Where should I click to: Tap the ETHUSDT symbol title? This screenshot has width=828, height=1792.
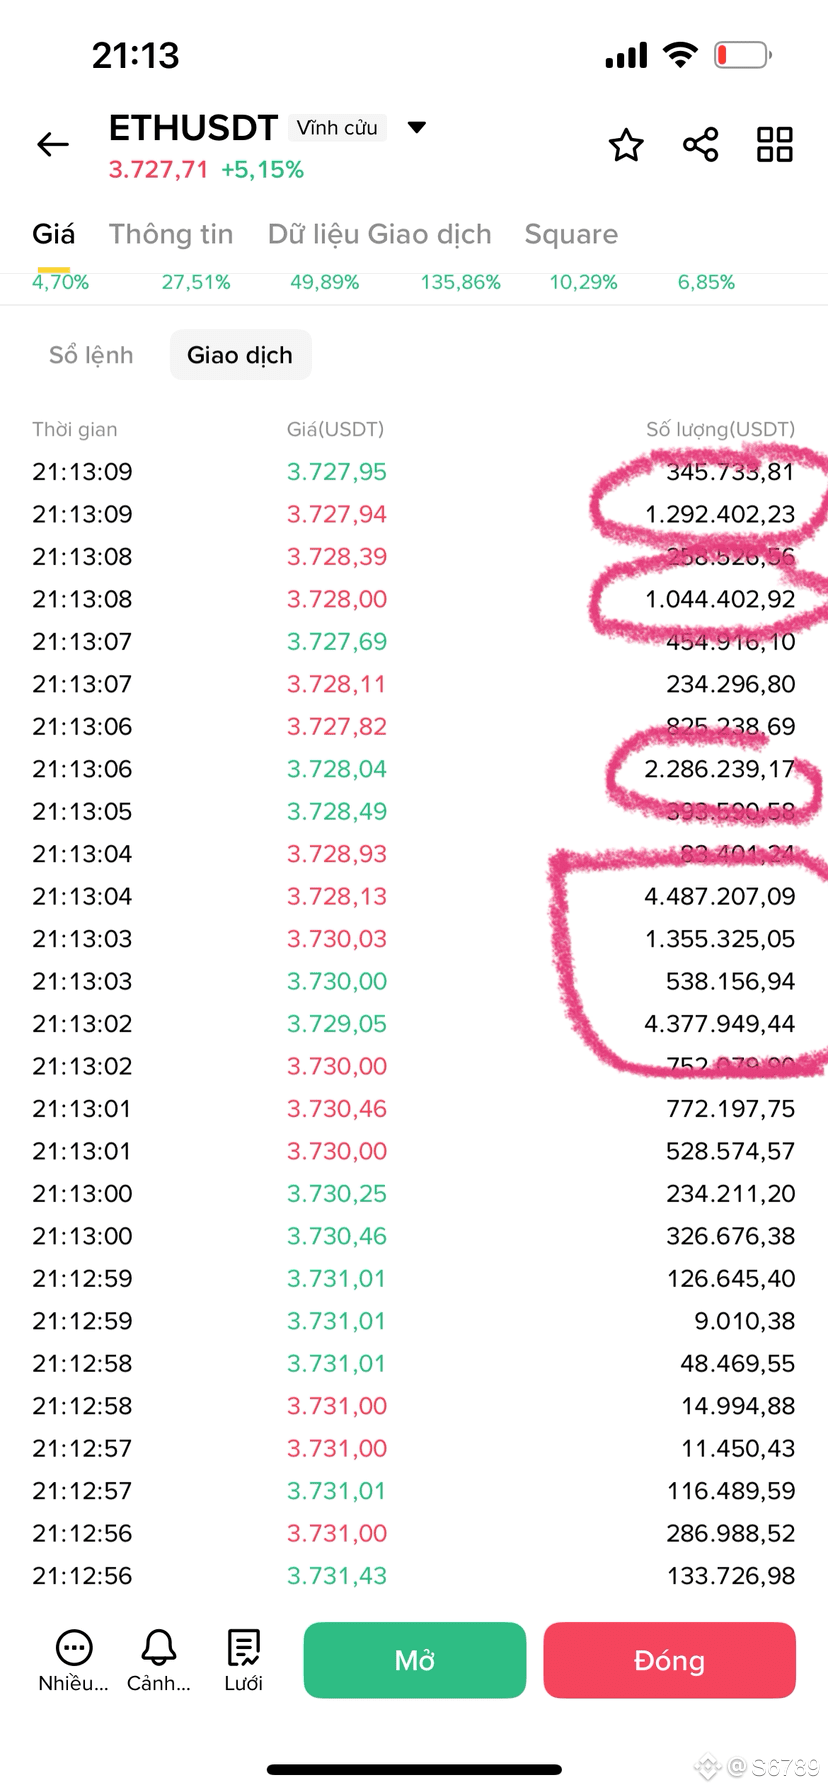click(193, 128)
